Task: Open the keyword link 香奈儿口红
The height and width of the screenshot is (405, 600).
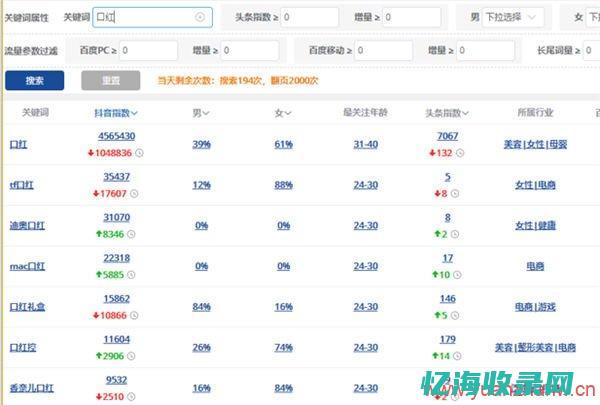Action: pyautogui.click(x=32, y=388)
